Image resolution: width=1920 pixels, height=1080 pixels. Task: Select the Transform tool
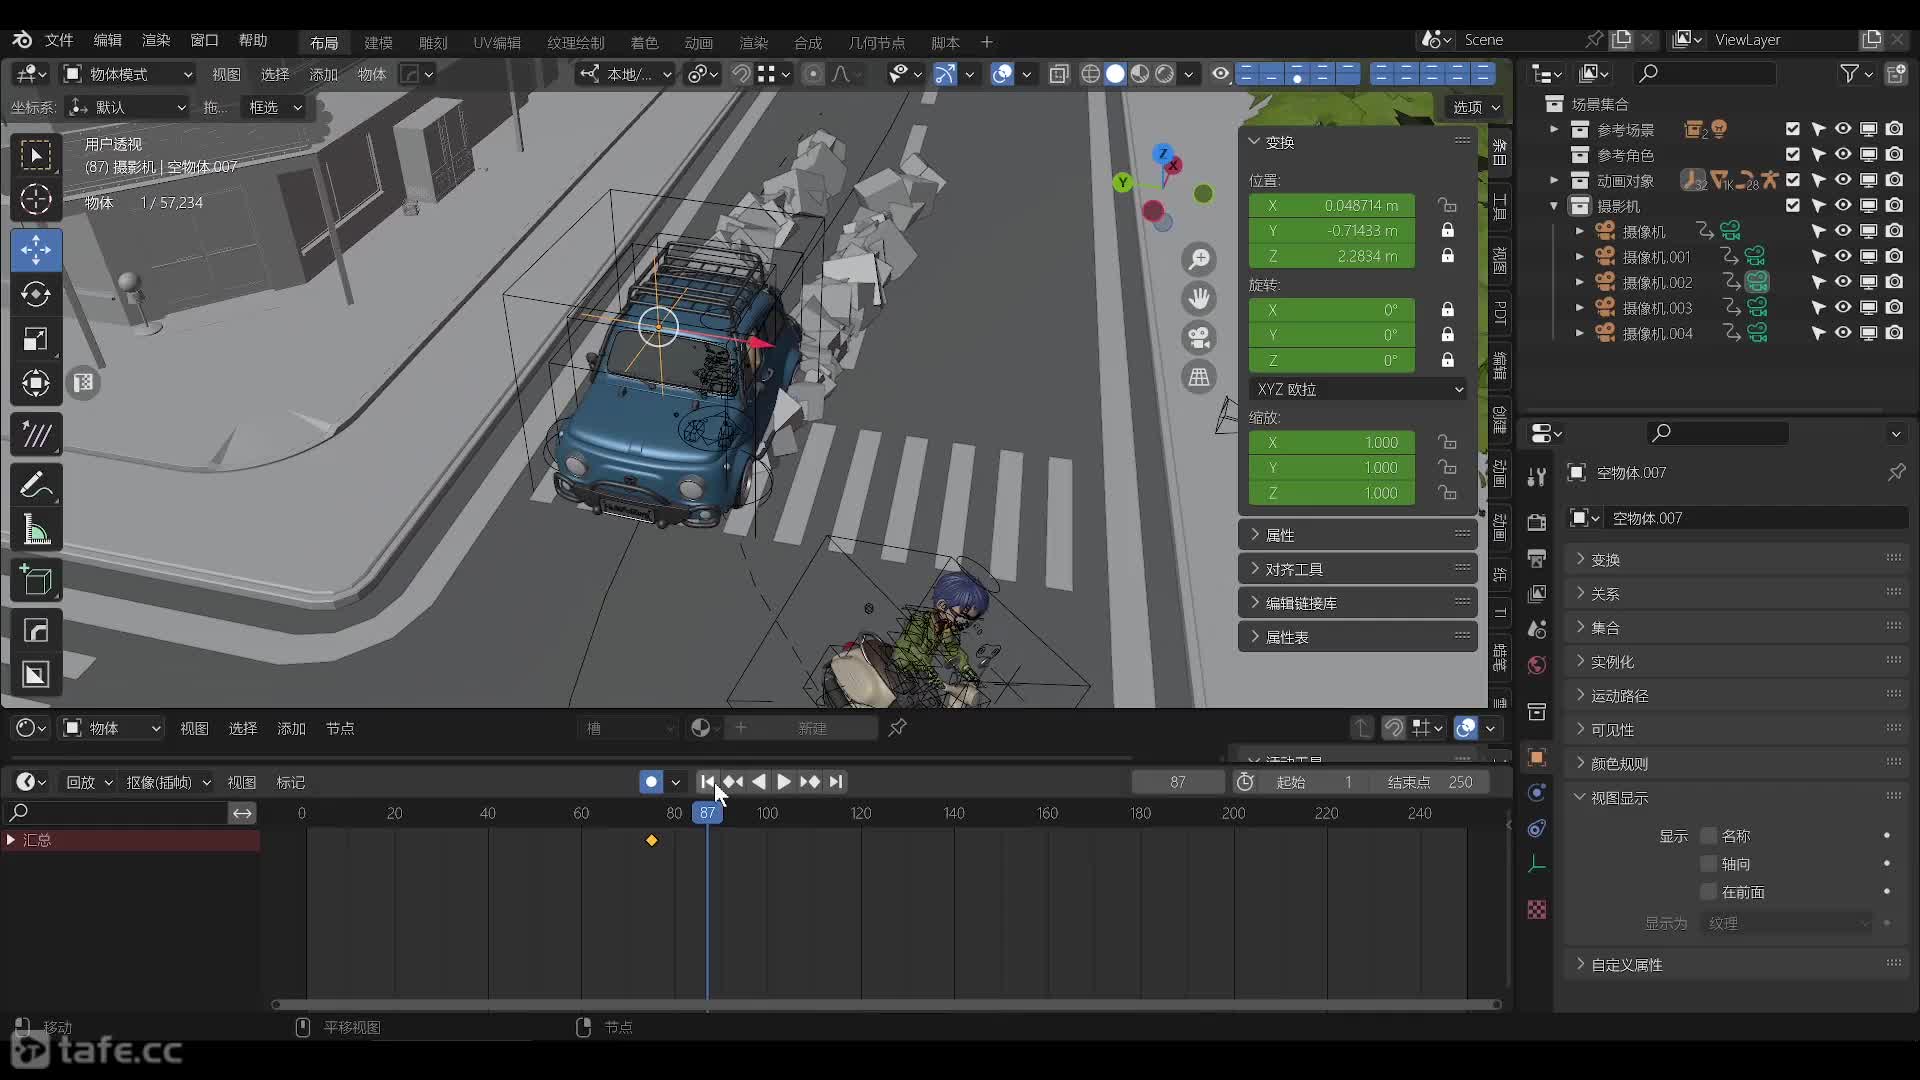click(x=36, y=384)
